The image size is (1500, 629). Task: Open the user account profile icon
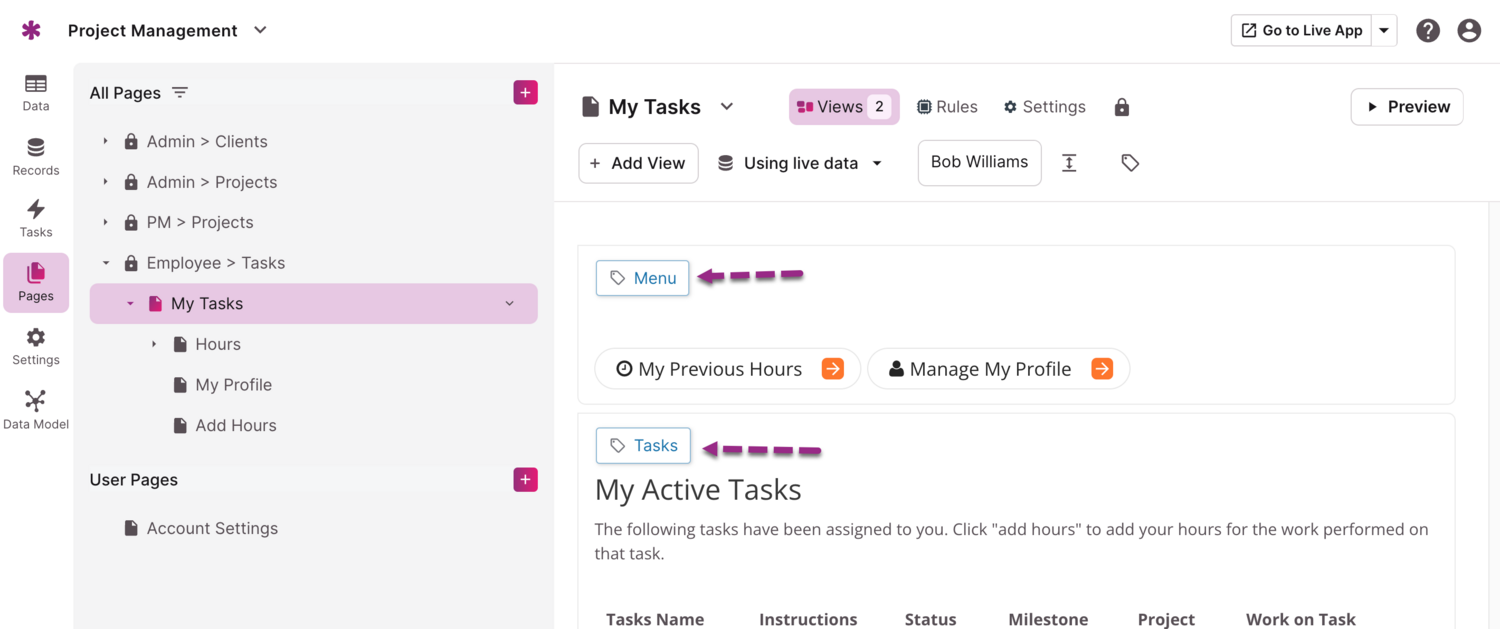[x=1469, y=31]
